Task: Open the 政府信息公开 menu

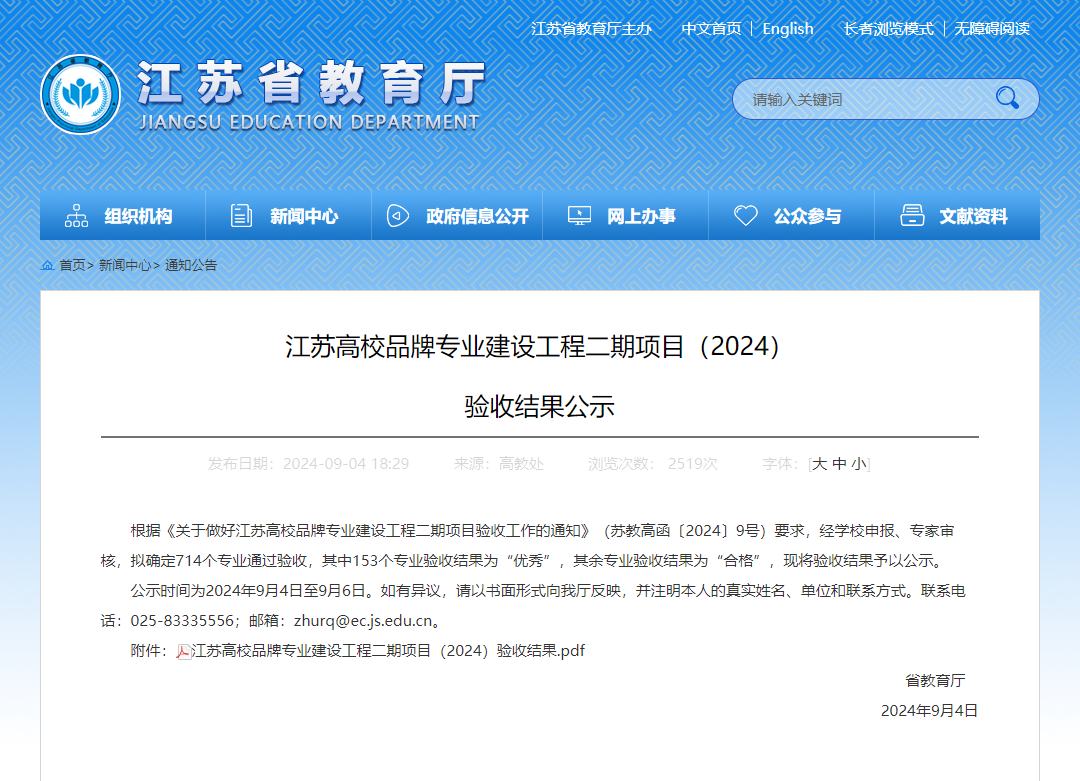Action: (x=457, y=216)
